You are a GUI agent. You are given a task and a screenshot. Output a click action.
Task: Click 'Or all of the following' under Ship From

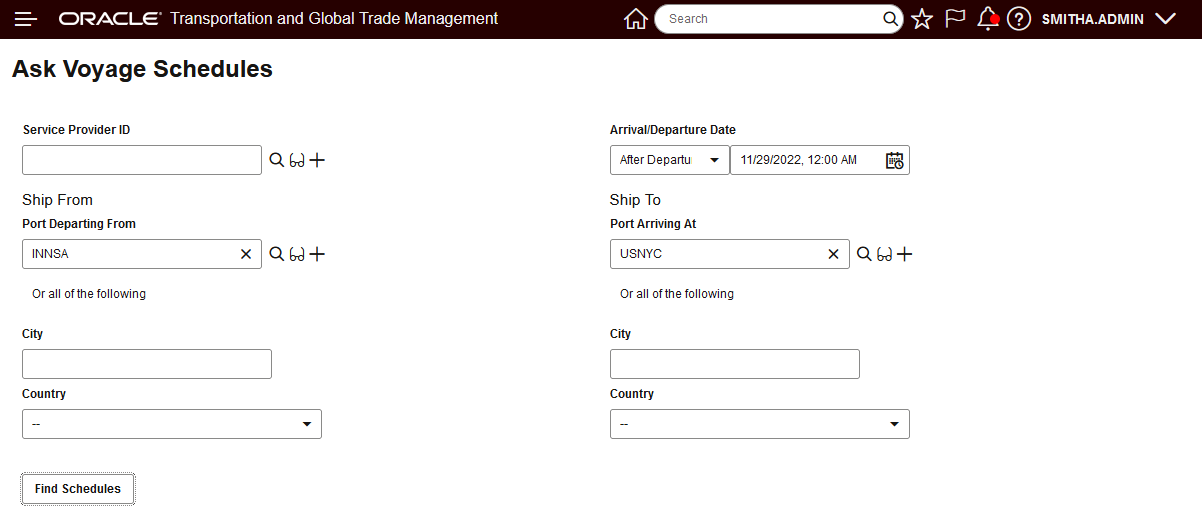coord(89,294)
